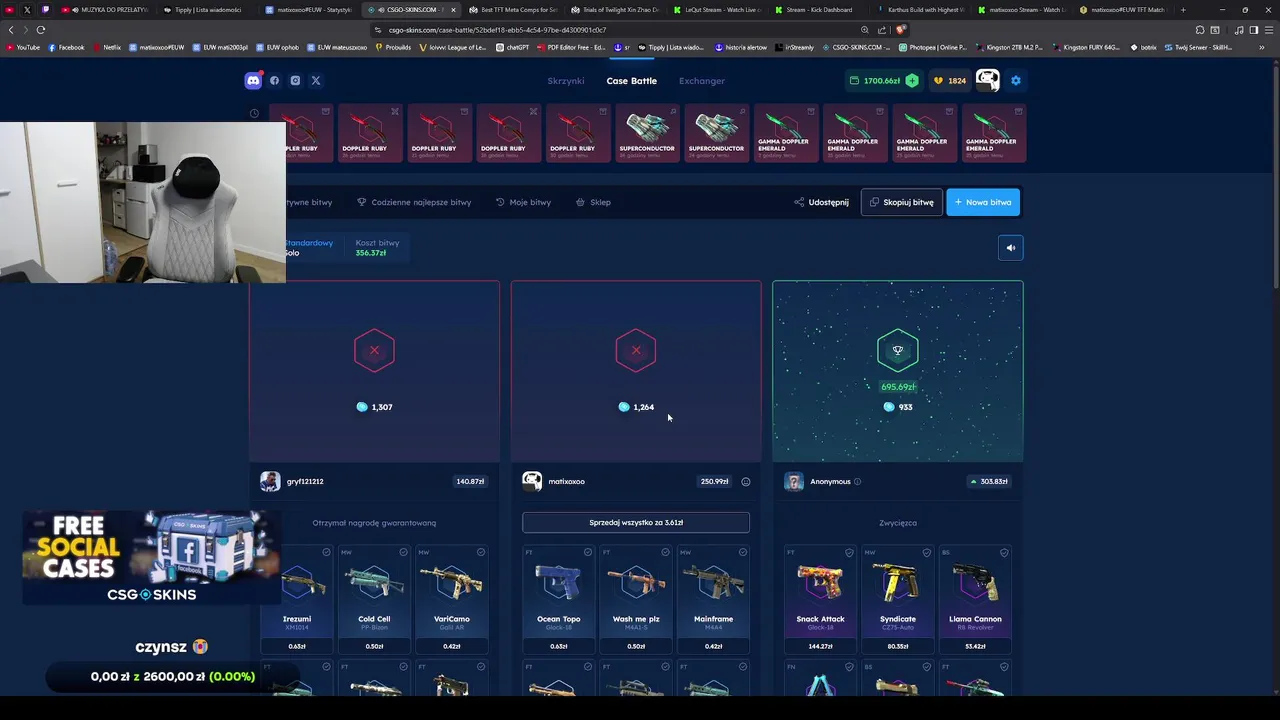Click 140.87zł total for gryf121212
Screen dimensions: 1280x720
pyautogui.click(x=470, y=482)
